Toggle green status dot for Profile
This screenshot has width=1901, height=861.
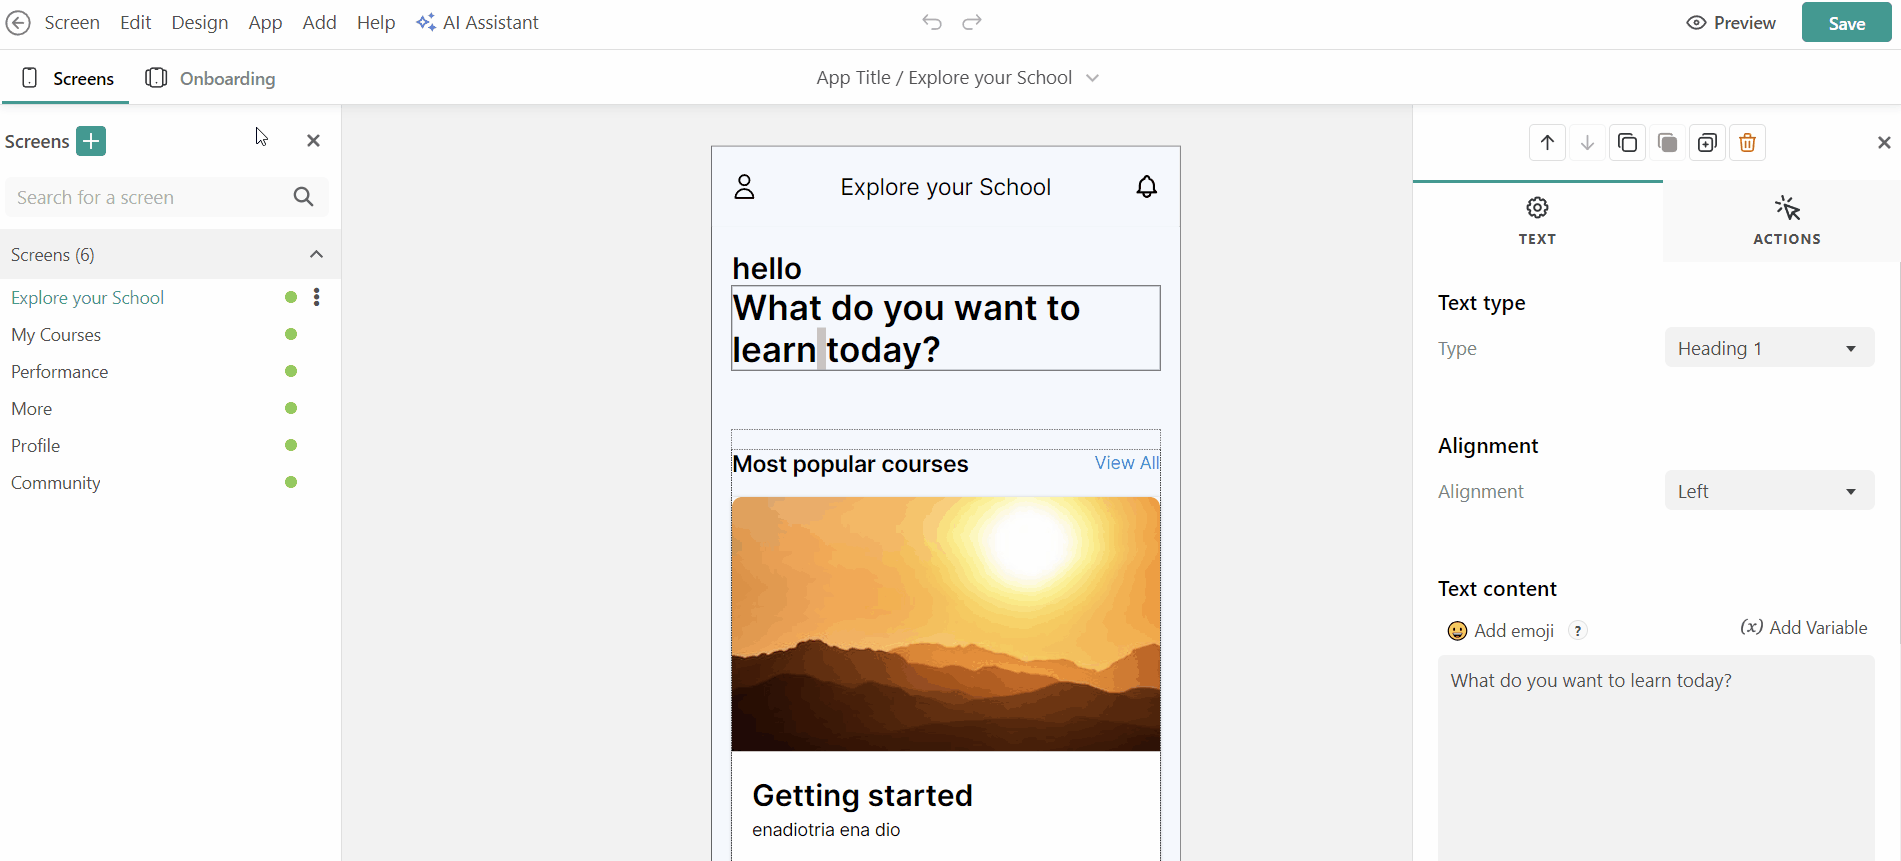(291, 445)
